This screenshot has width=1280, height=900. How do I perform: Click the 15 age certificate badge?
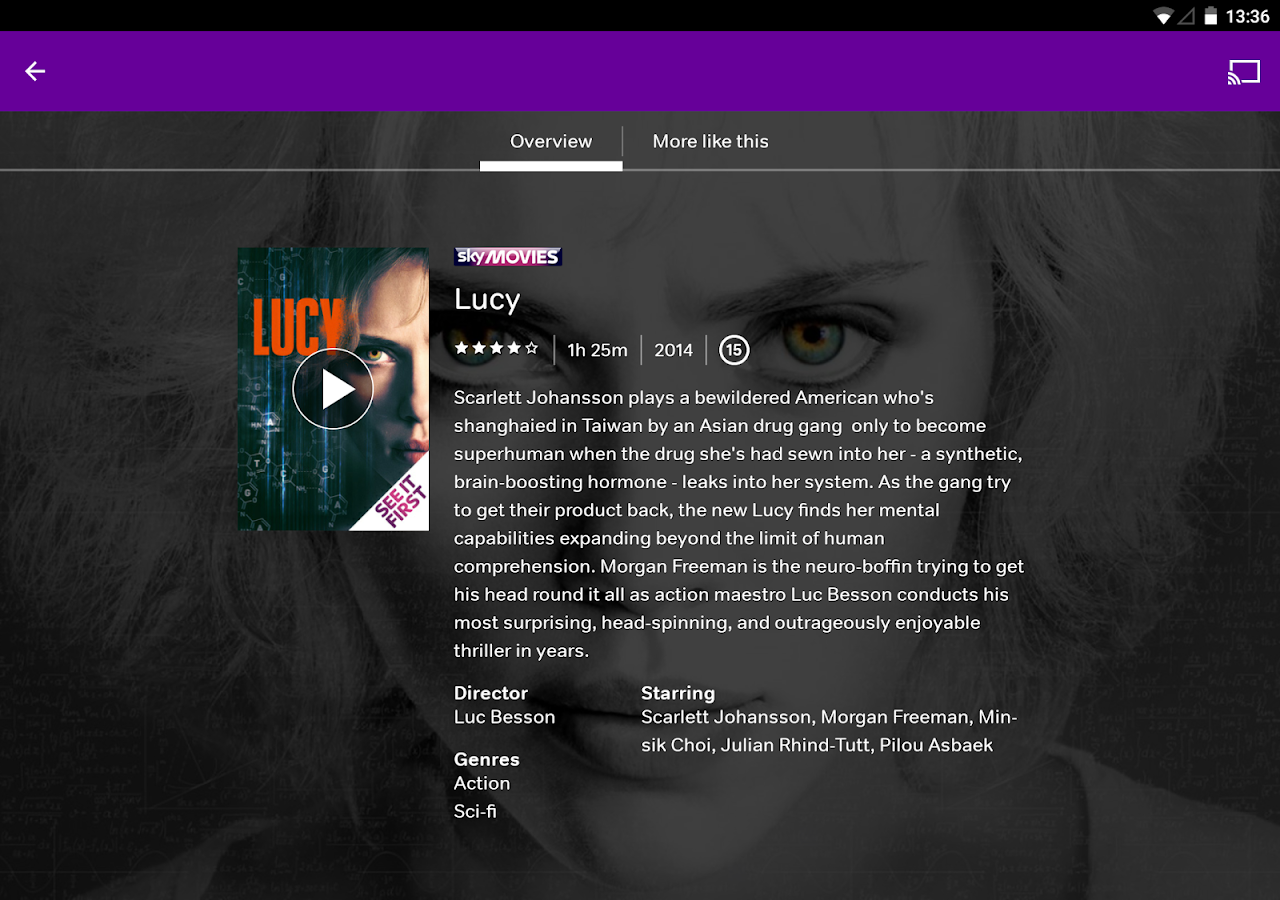(x=734, y=350)
